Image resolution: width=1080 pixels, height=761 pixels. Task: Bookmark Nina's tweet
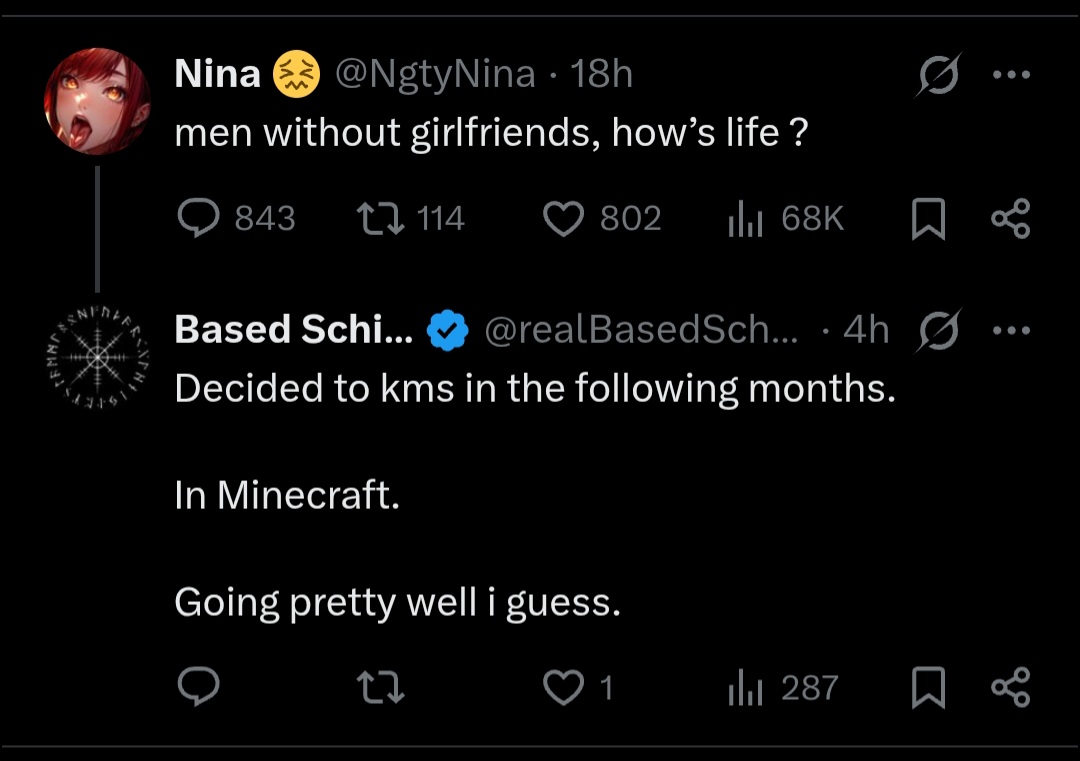tap(928, 219)
